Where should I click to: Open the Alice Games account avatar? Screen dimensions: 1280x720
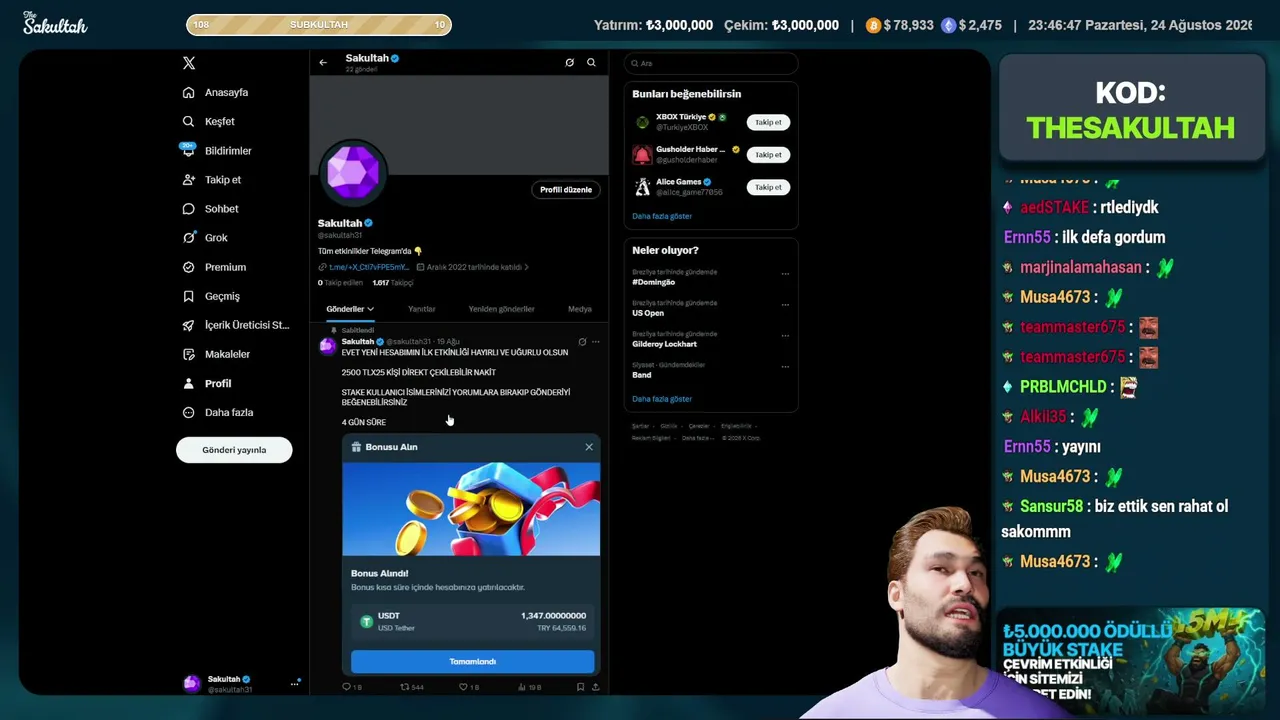(642, 187)
